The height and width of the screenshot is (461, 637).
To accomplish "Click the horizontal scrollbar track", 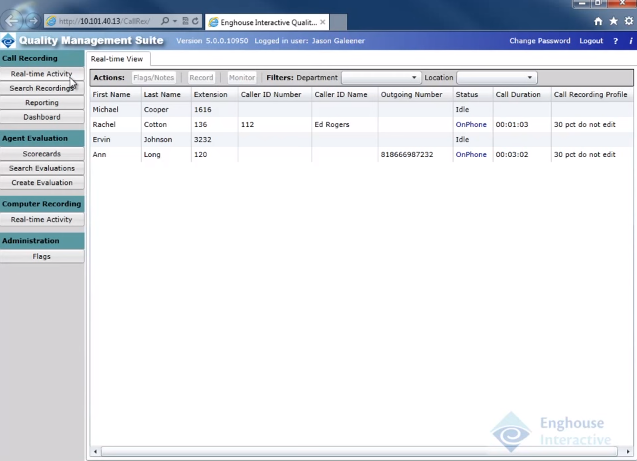I will tap(359, 451).
